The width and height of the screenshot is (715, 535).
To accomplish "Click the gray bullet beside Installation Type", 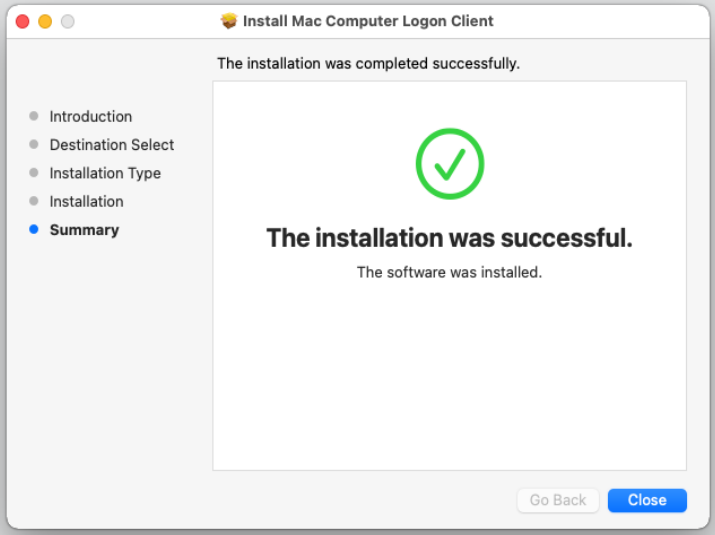I will click(x=34, y=173).
